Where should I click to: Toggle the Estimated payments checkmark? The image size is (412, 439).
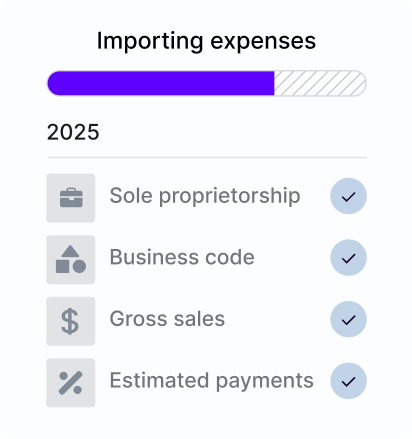[349, 381]
